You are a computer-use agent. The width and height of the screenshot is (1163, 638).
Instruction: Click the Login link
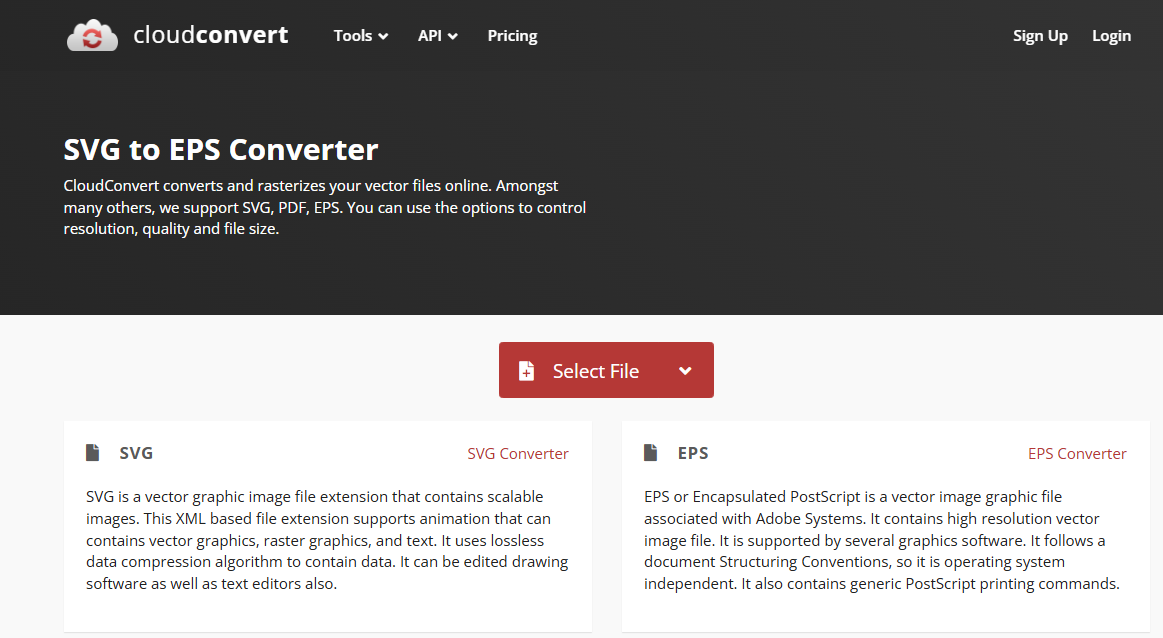pyautogui.click(x=1111, y=36)
